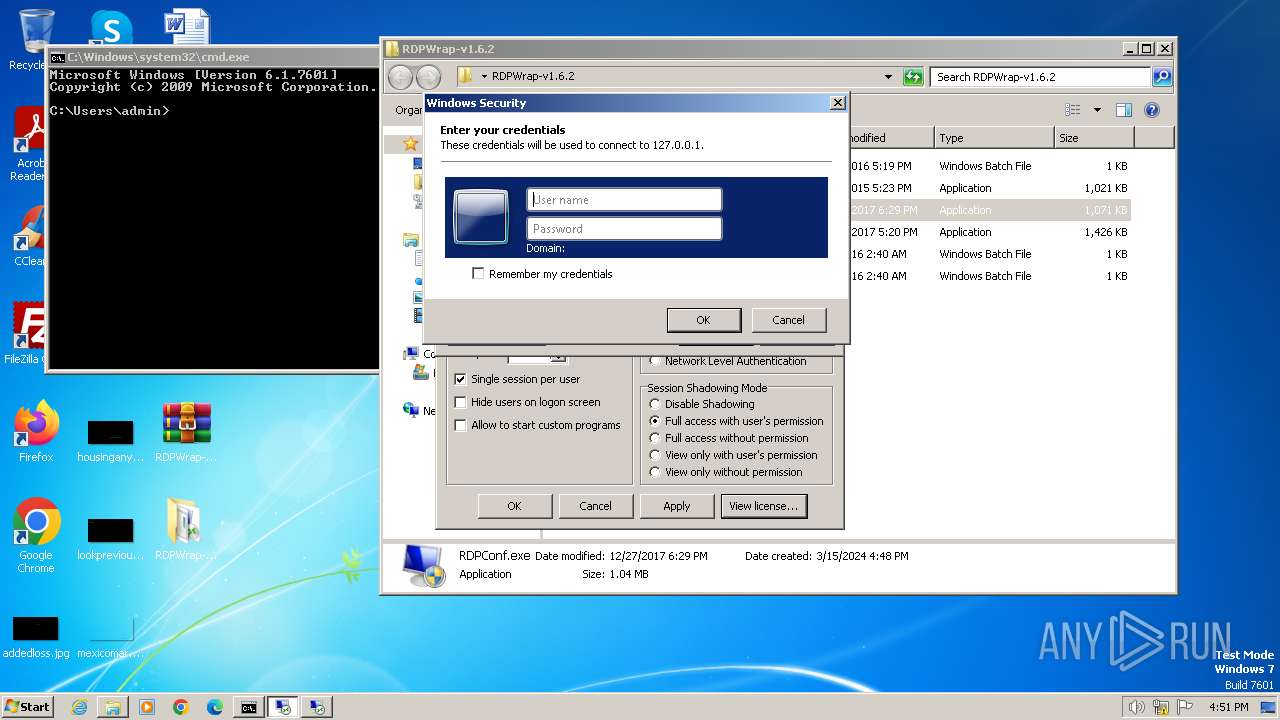Image resolution: width=1280 pixels, height=720 pixels.
Task: Open the Skype desktop icon
Action: pos(110,28)
